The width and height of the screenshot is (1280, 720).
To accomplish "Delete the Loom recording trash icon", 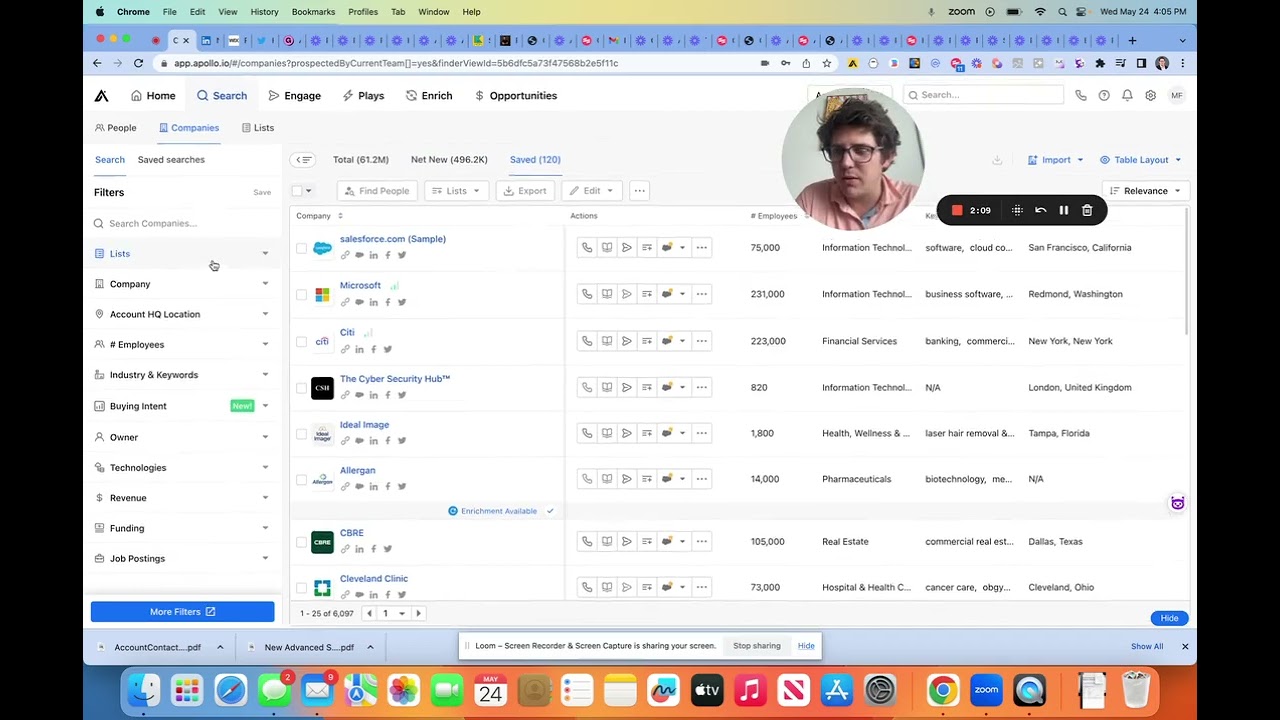I will (x=1087, y=211).
